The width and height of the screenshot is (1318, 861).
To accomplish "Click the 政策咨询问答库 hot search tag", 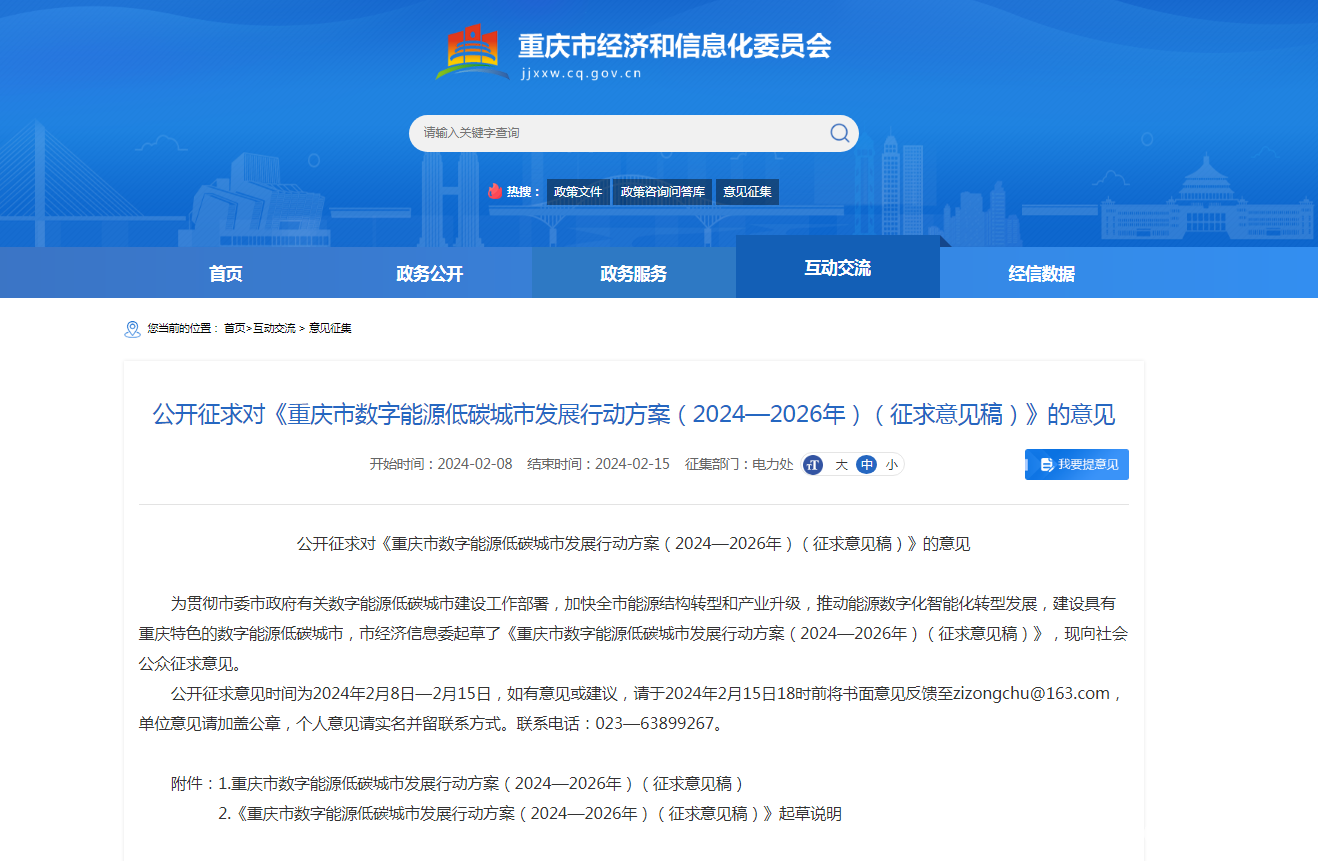I will coord(662,192).
